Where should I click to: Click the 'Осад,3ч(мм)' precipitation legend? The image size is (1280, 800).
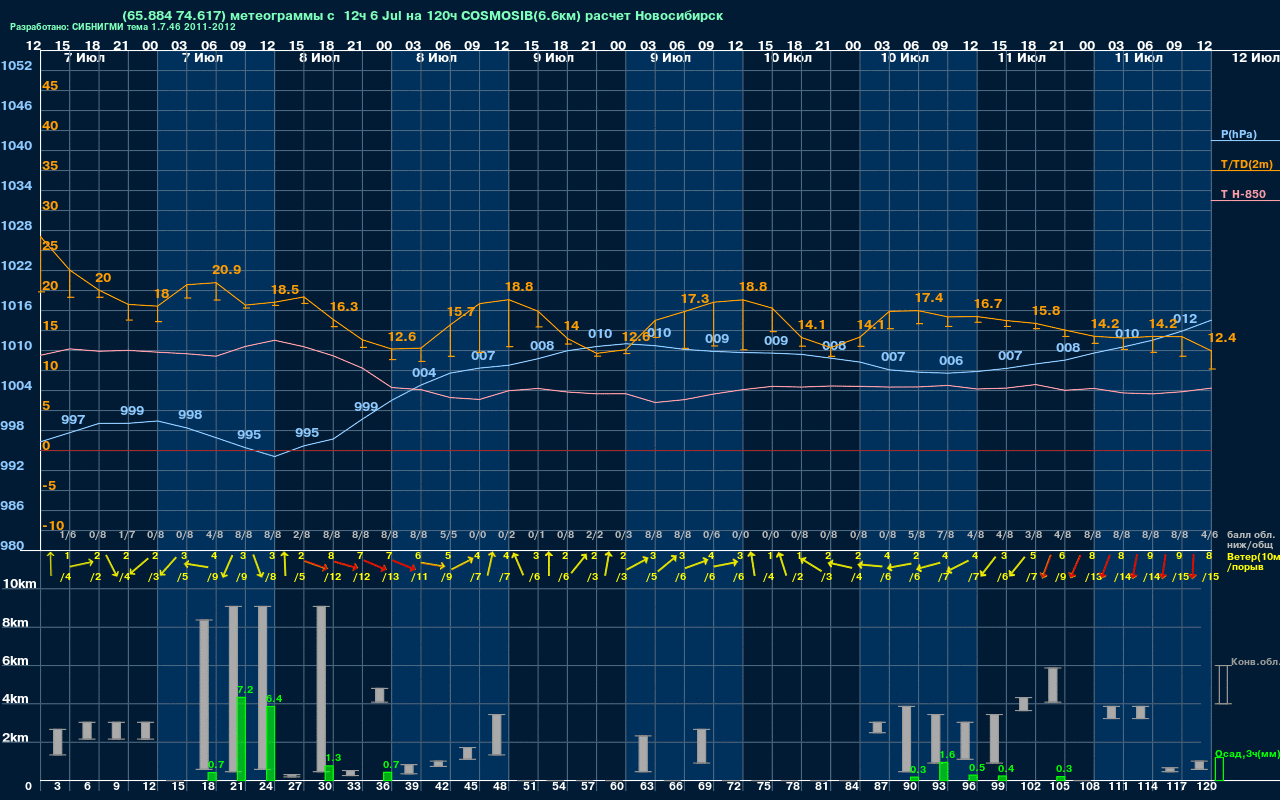click(x=1247, y=753)
